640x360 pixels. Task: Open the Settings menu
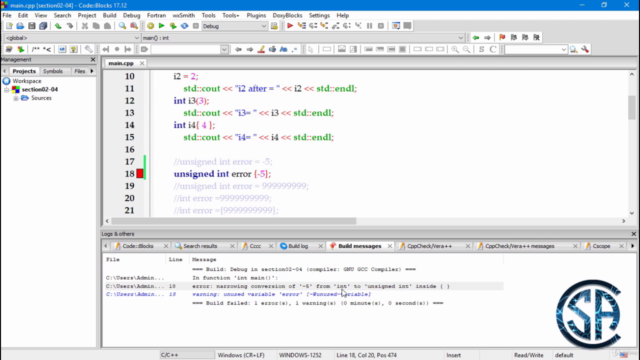coord(319,15)
